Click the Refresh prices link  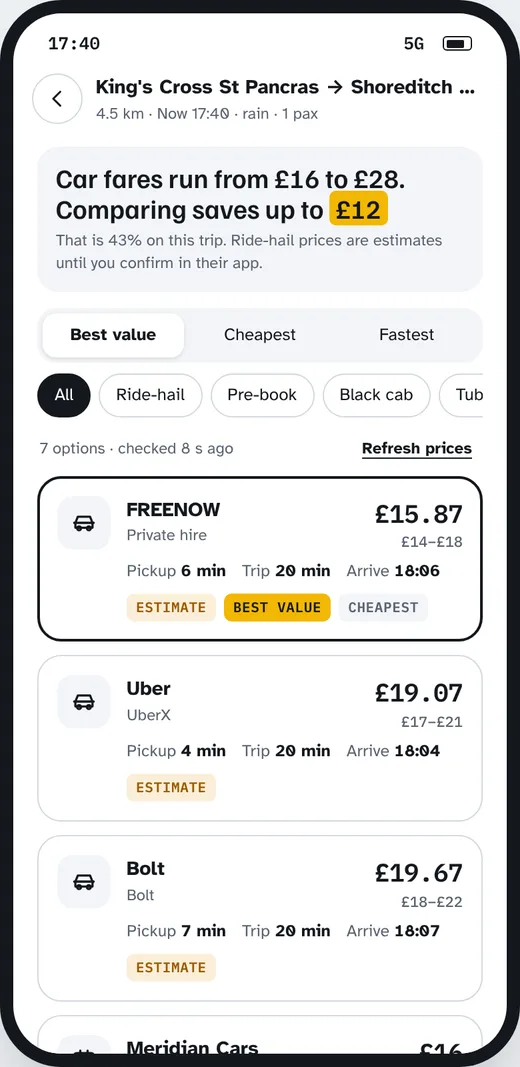[417, 449]
